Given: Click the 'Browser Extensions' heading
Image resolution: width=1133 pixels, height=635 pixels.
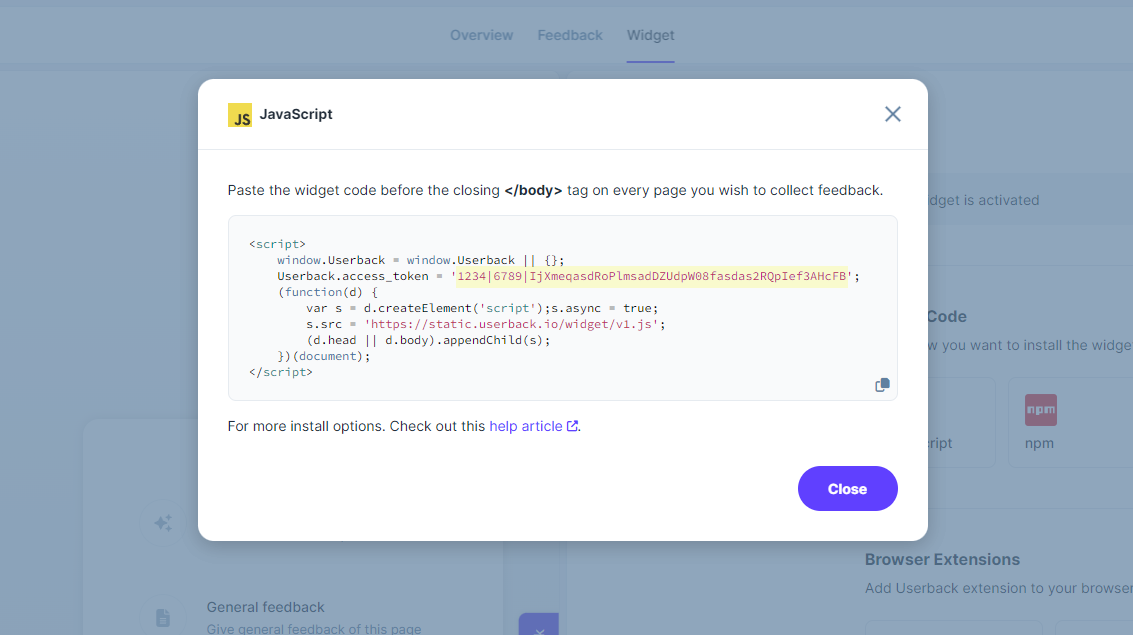Looking at the screenshot, I should coord(942,559).
